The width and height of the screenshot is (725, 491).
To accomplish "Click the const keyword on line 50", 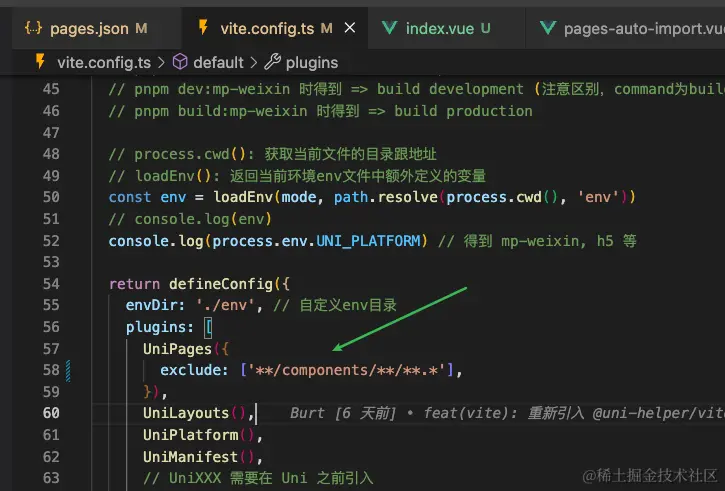I will (130, 197).
